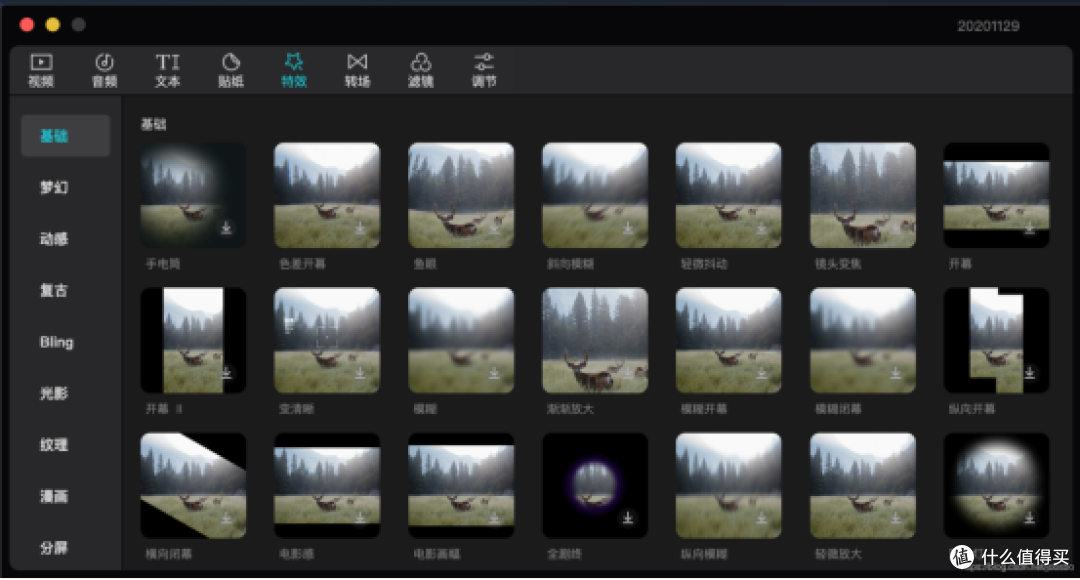Viewport: 1080px width, 580px height.
Task: Click the 轻微放大 label
Action: click(838, 554)
